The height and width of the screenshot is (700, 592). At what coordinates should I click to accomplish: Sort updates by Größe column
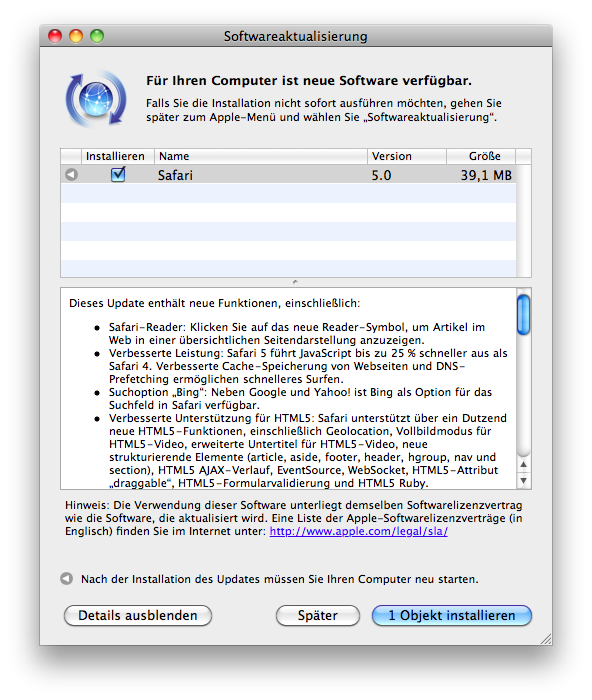481,156
